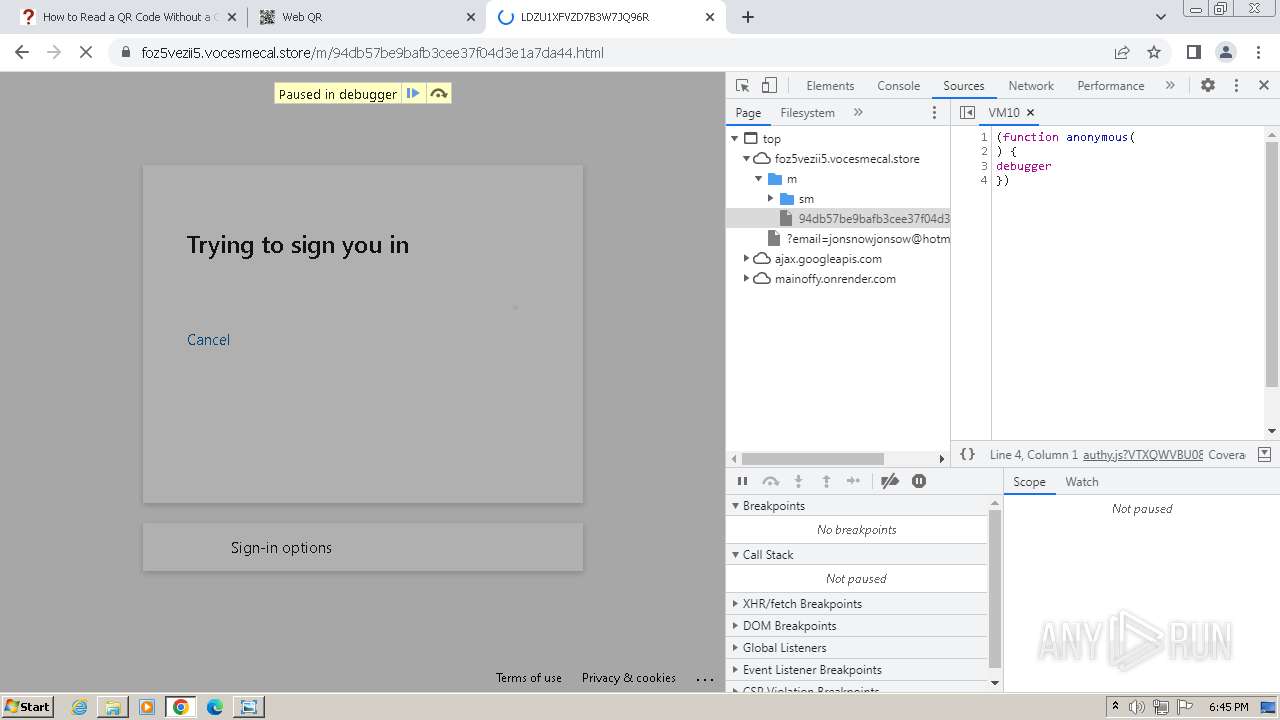Screen dimensions: 1280x720
Task: Expand XHR/fetch Breakpoints section
Action: click(856, 604)
